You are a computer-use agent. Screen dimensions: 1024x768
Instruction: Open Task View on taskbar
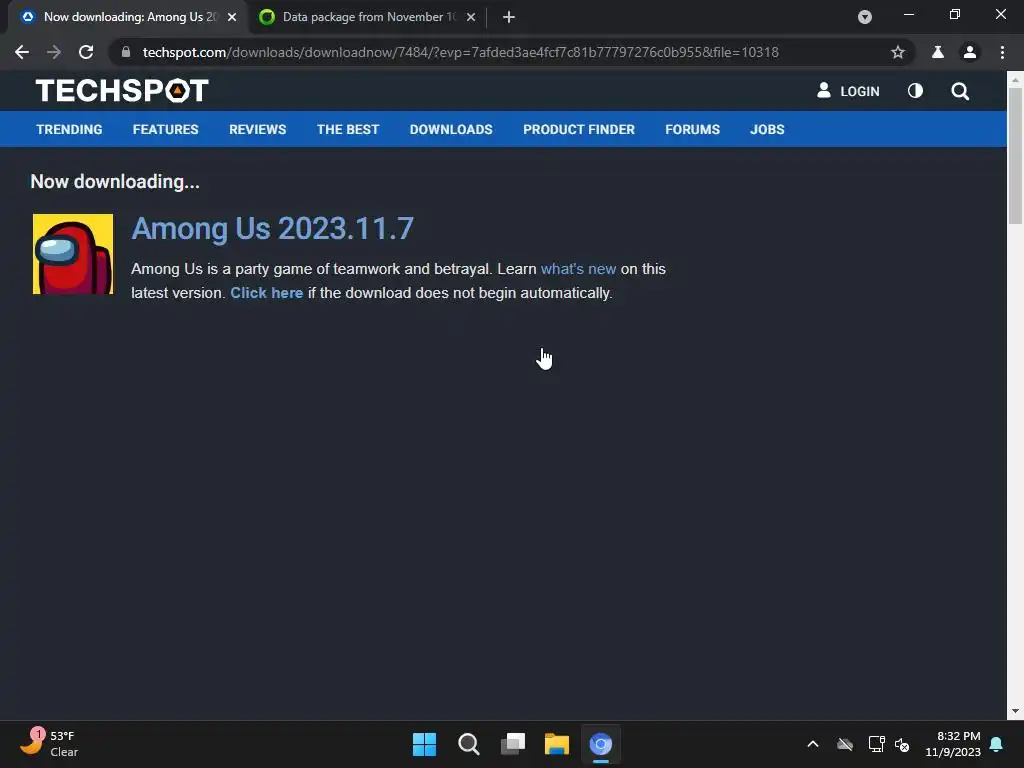(x=513, y=744)
